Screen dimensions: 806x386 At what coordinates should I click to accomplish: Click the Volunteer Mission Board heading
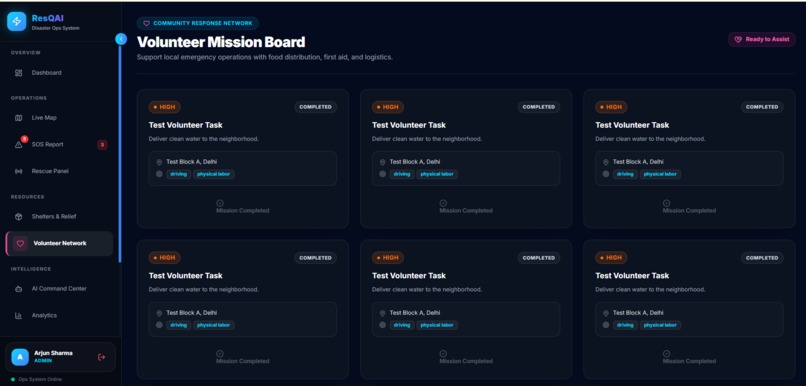click(x=221, y=42)
